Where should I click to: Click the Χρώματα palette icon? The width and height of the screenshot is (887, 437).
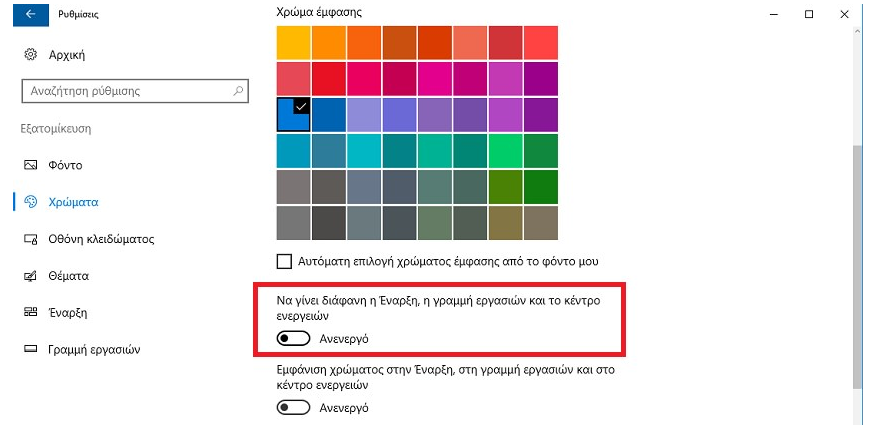30,202
